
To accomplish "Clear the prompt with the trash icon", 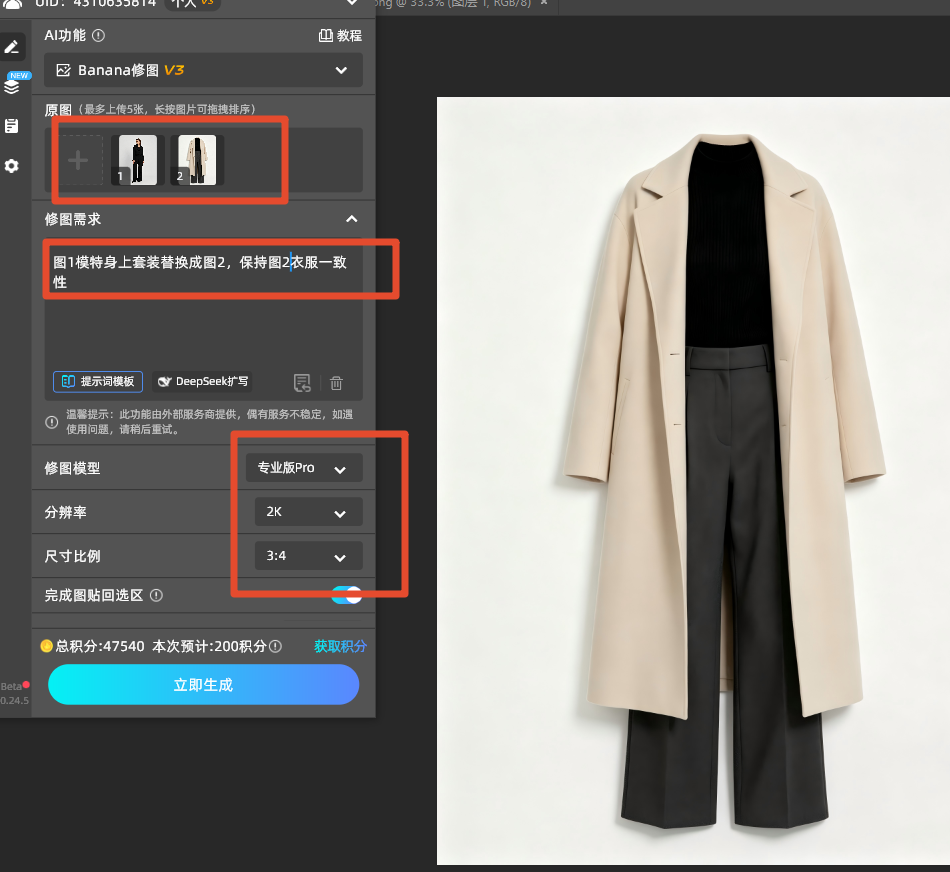I will coord(336,383).
